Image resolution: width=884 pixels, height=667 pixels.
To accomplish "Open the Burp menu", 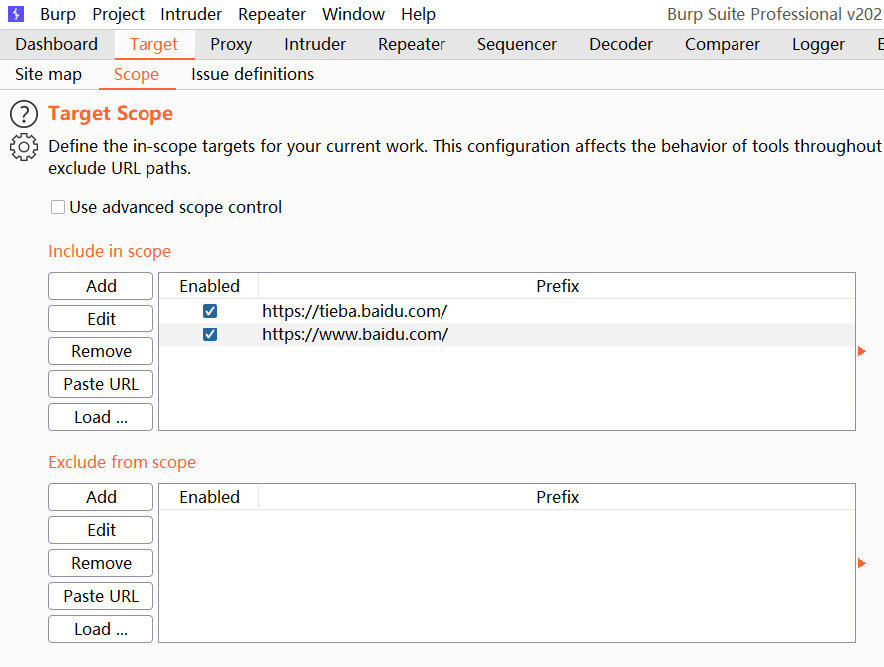I will pos(58,14).
